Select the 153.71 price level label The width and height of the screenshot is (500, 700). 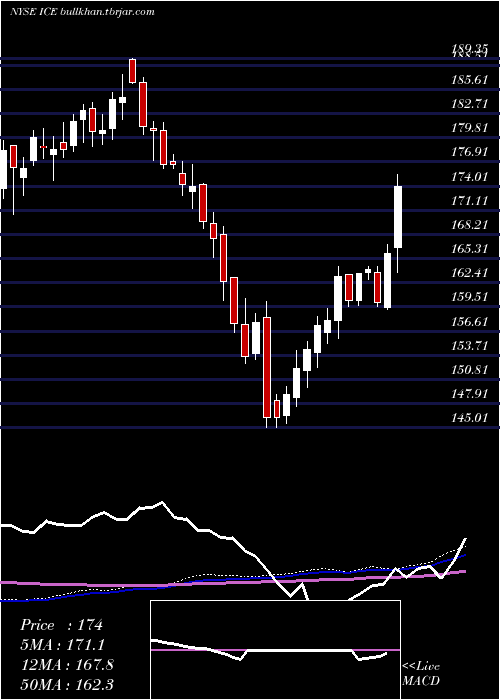pyautogui.click(x=468, y=346)
